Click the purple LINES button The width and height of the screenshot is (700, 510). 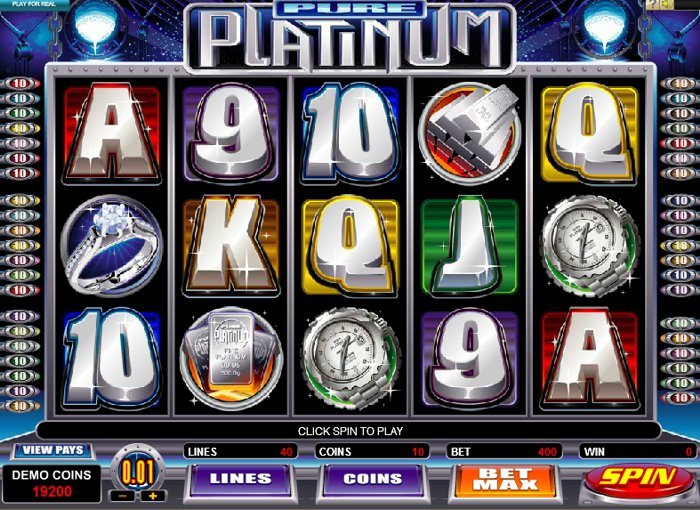click(240, 480)
